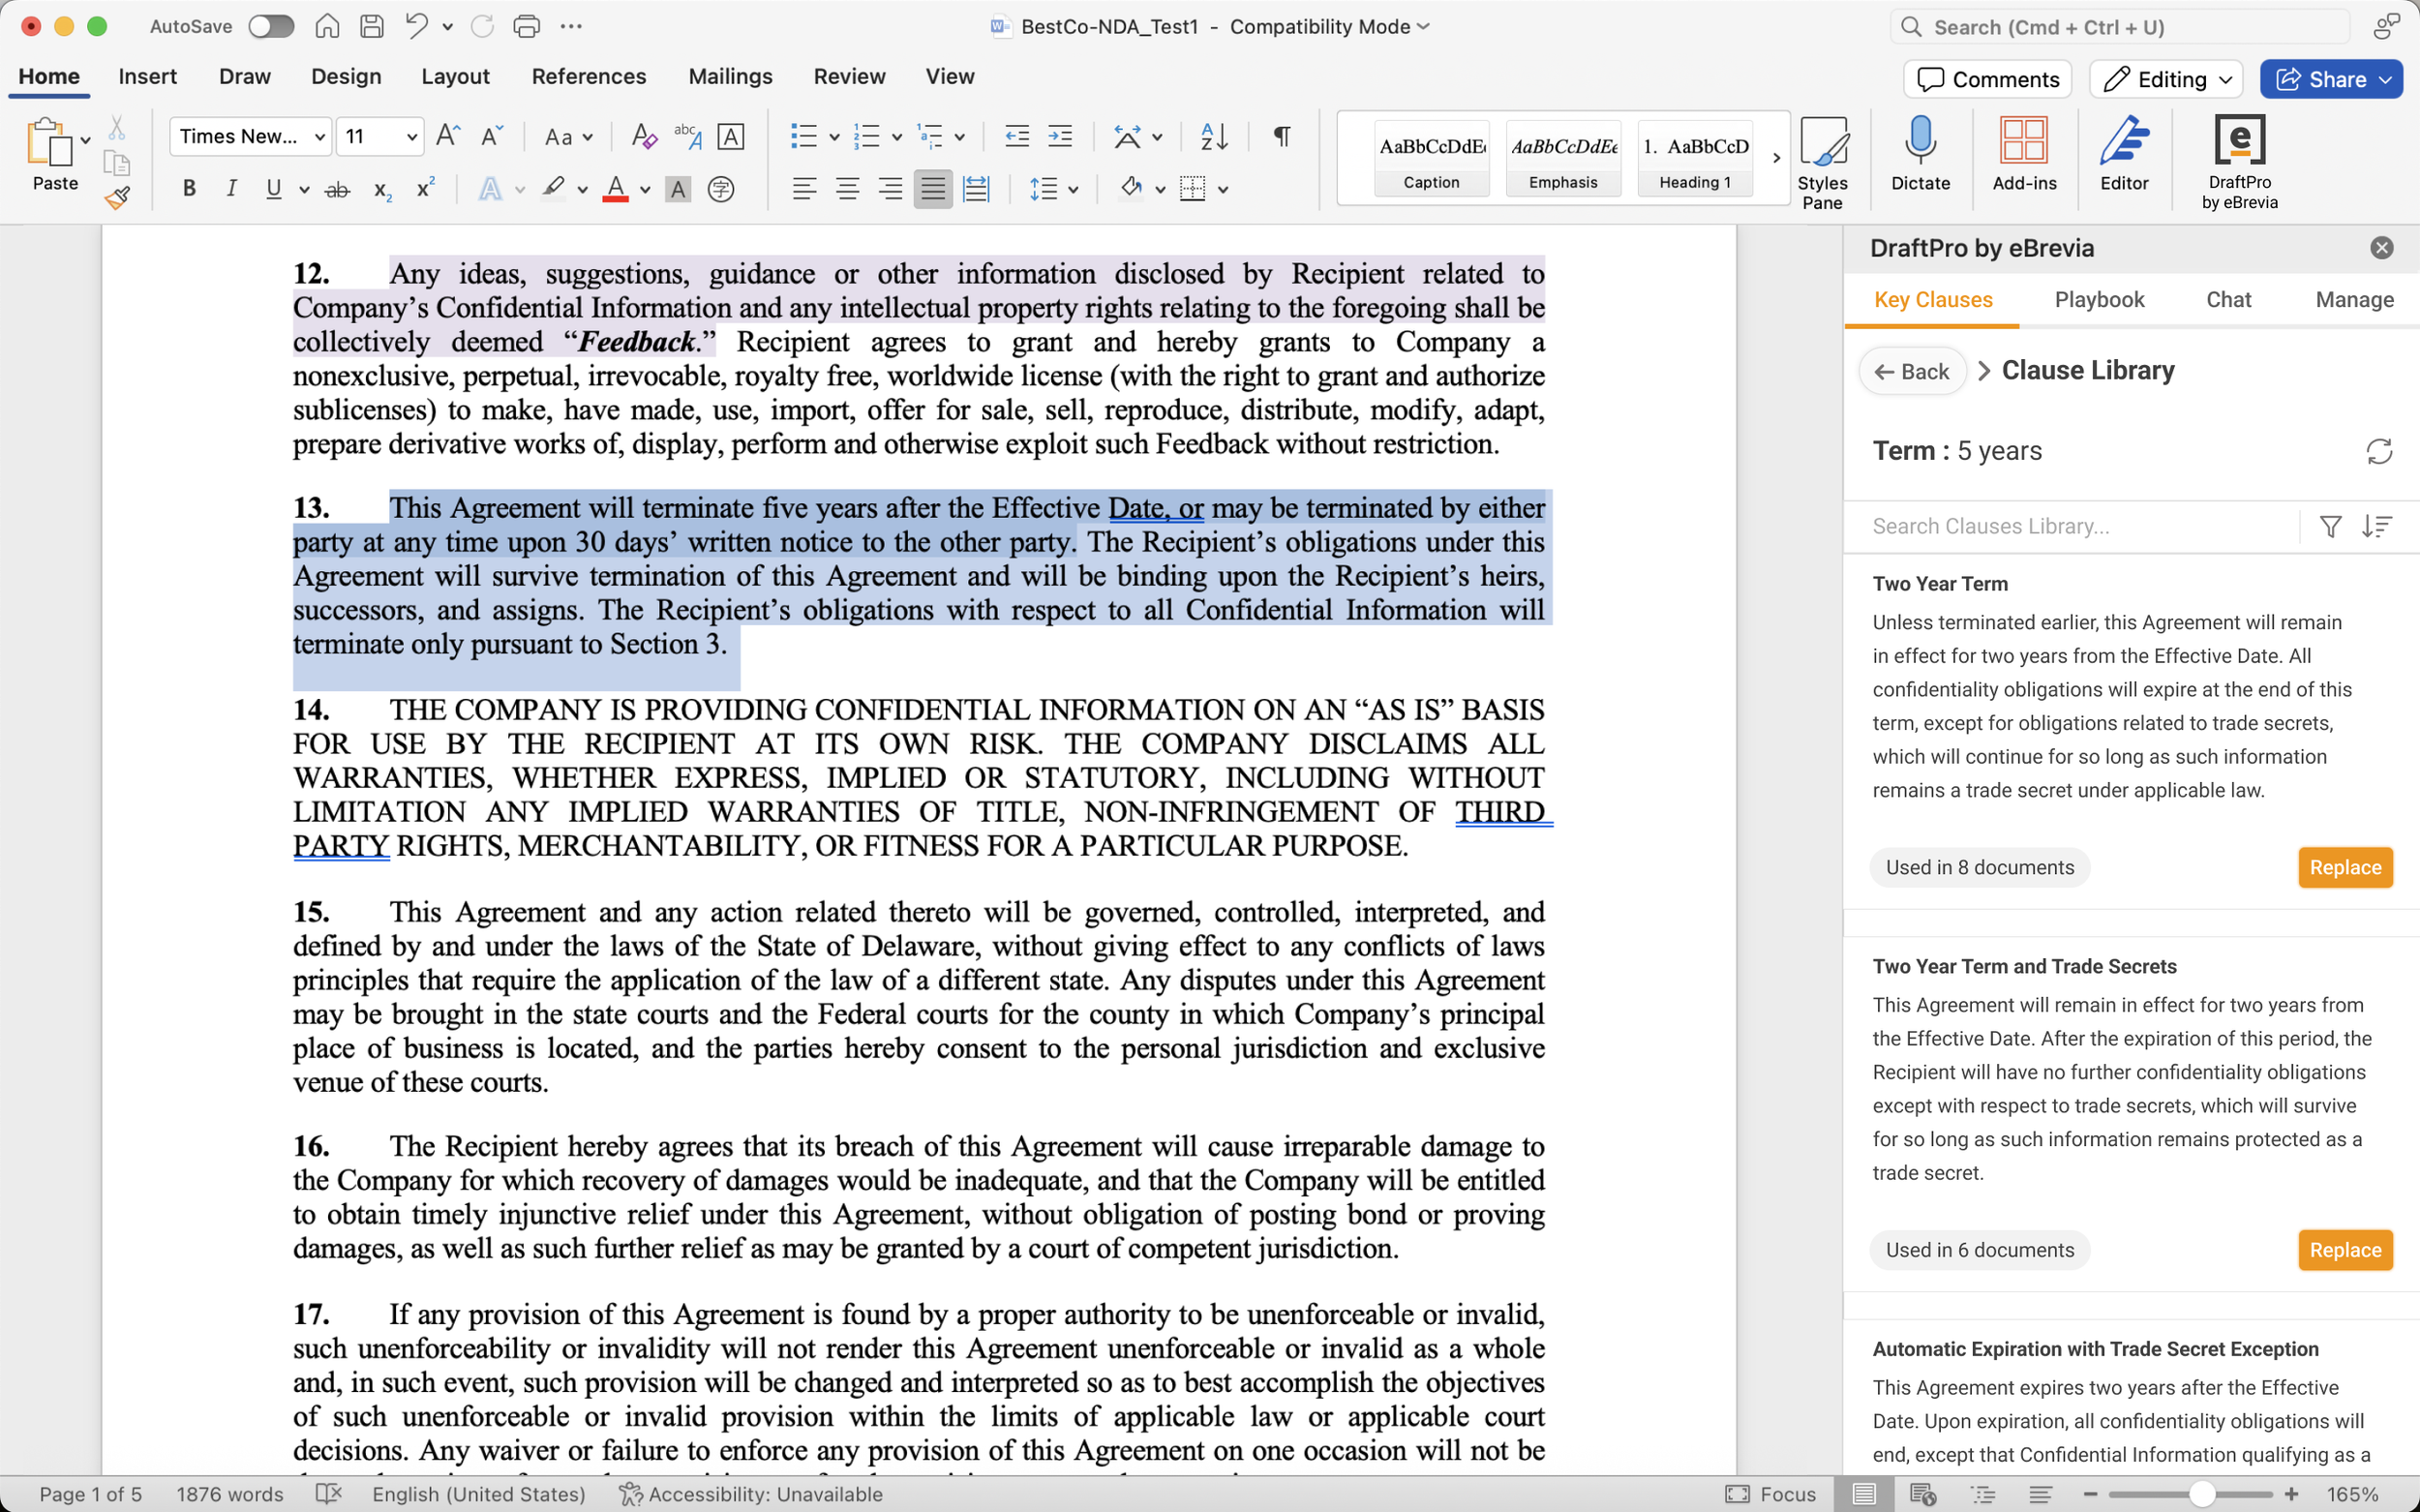Viewport: 2420px width, 1512px height.
Task: Click Replace for Two Year Term clause
Action: tap(2345, 867)
